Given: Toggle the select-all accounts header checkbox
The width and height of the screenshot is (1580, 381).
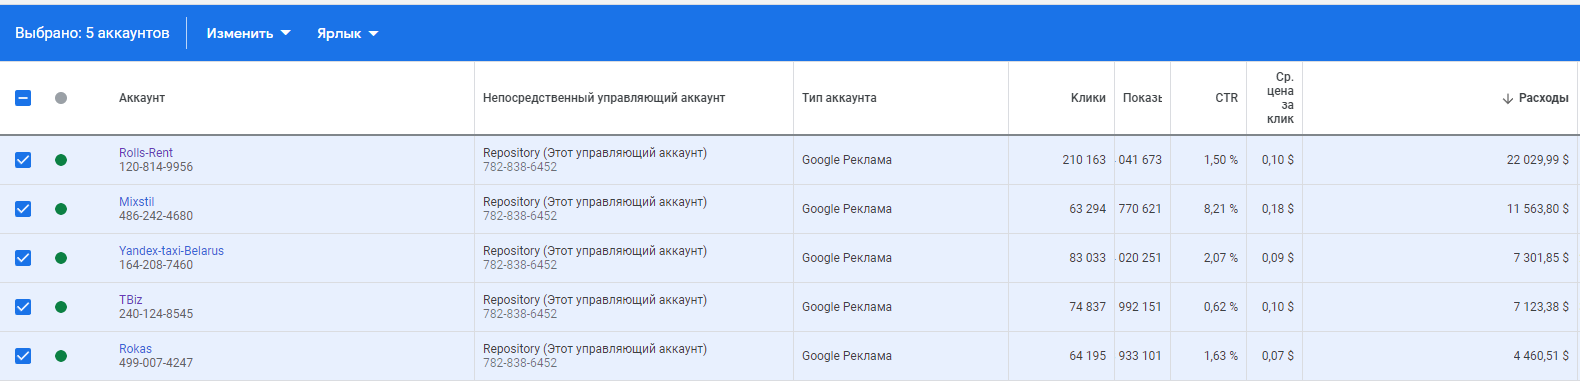Looking at the screenshot, I should [x=23, y=98].
